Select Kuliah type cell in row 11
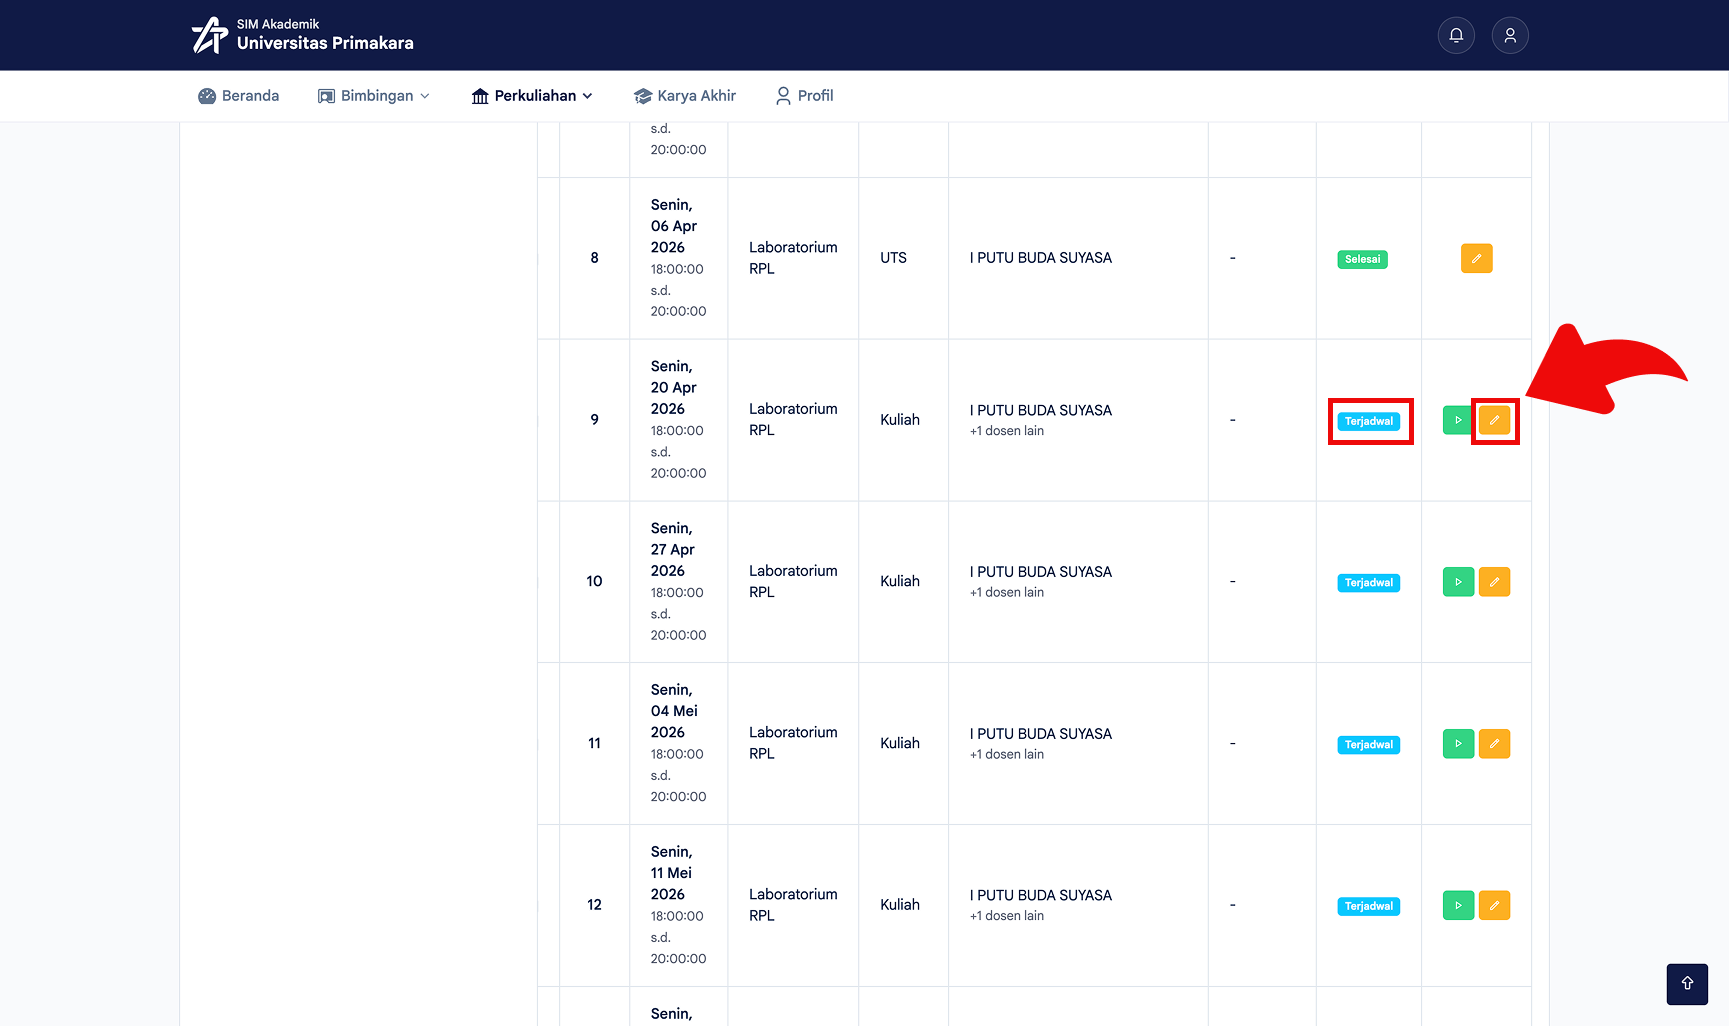This screenshot has height=1026, width=1729. point(903,744)
